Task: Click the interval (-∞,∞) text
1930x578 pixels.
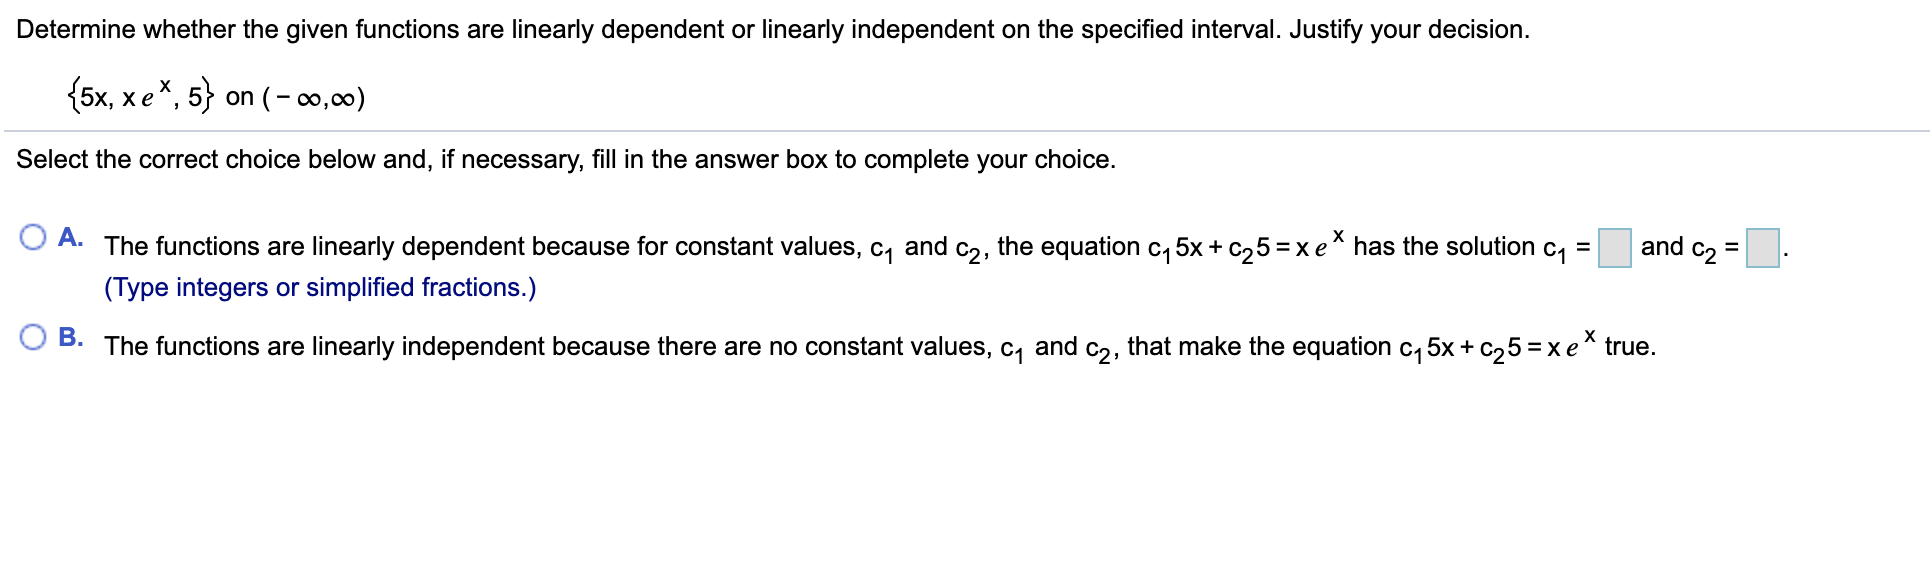Action: point(313,98)
